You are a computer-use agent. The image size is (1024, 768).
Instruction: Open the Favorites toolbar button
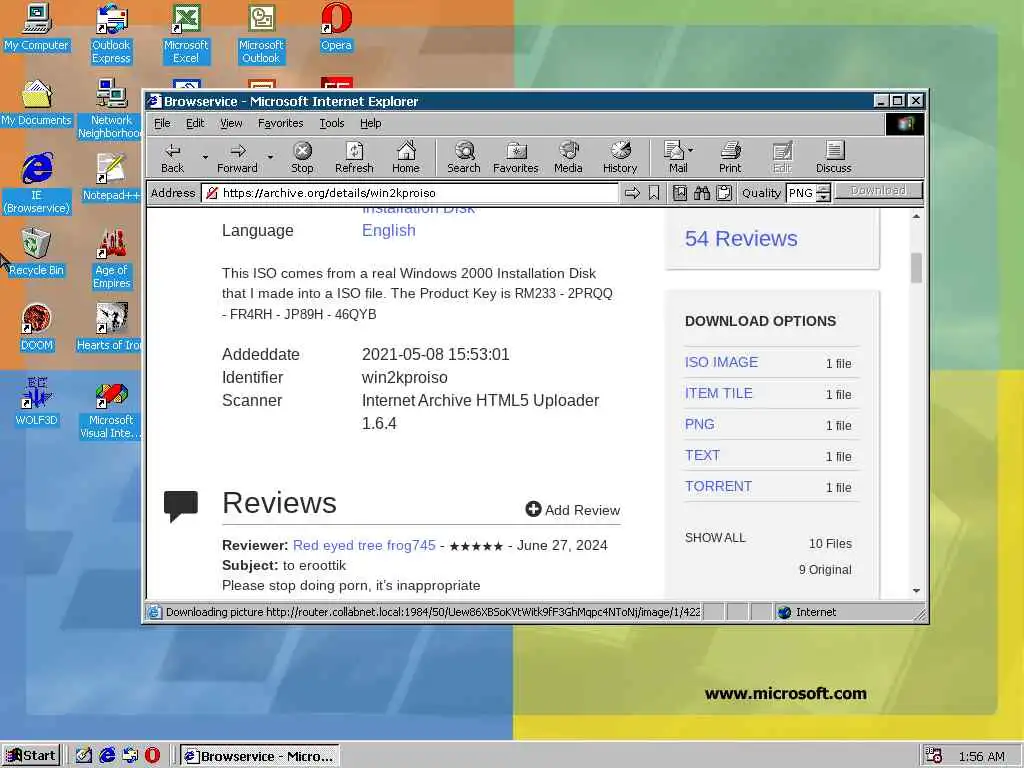coord(515,157)
